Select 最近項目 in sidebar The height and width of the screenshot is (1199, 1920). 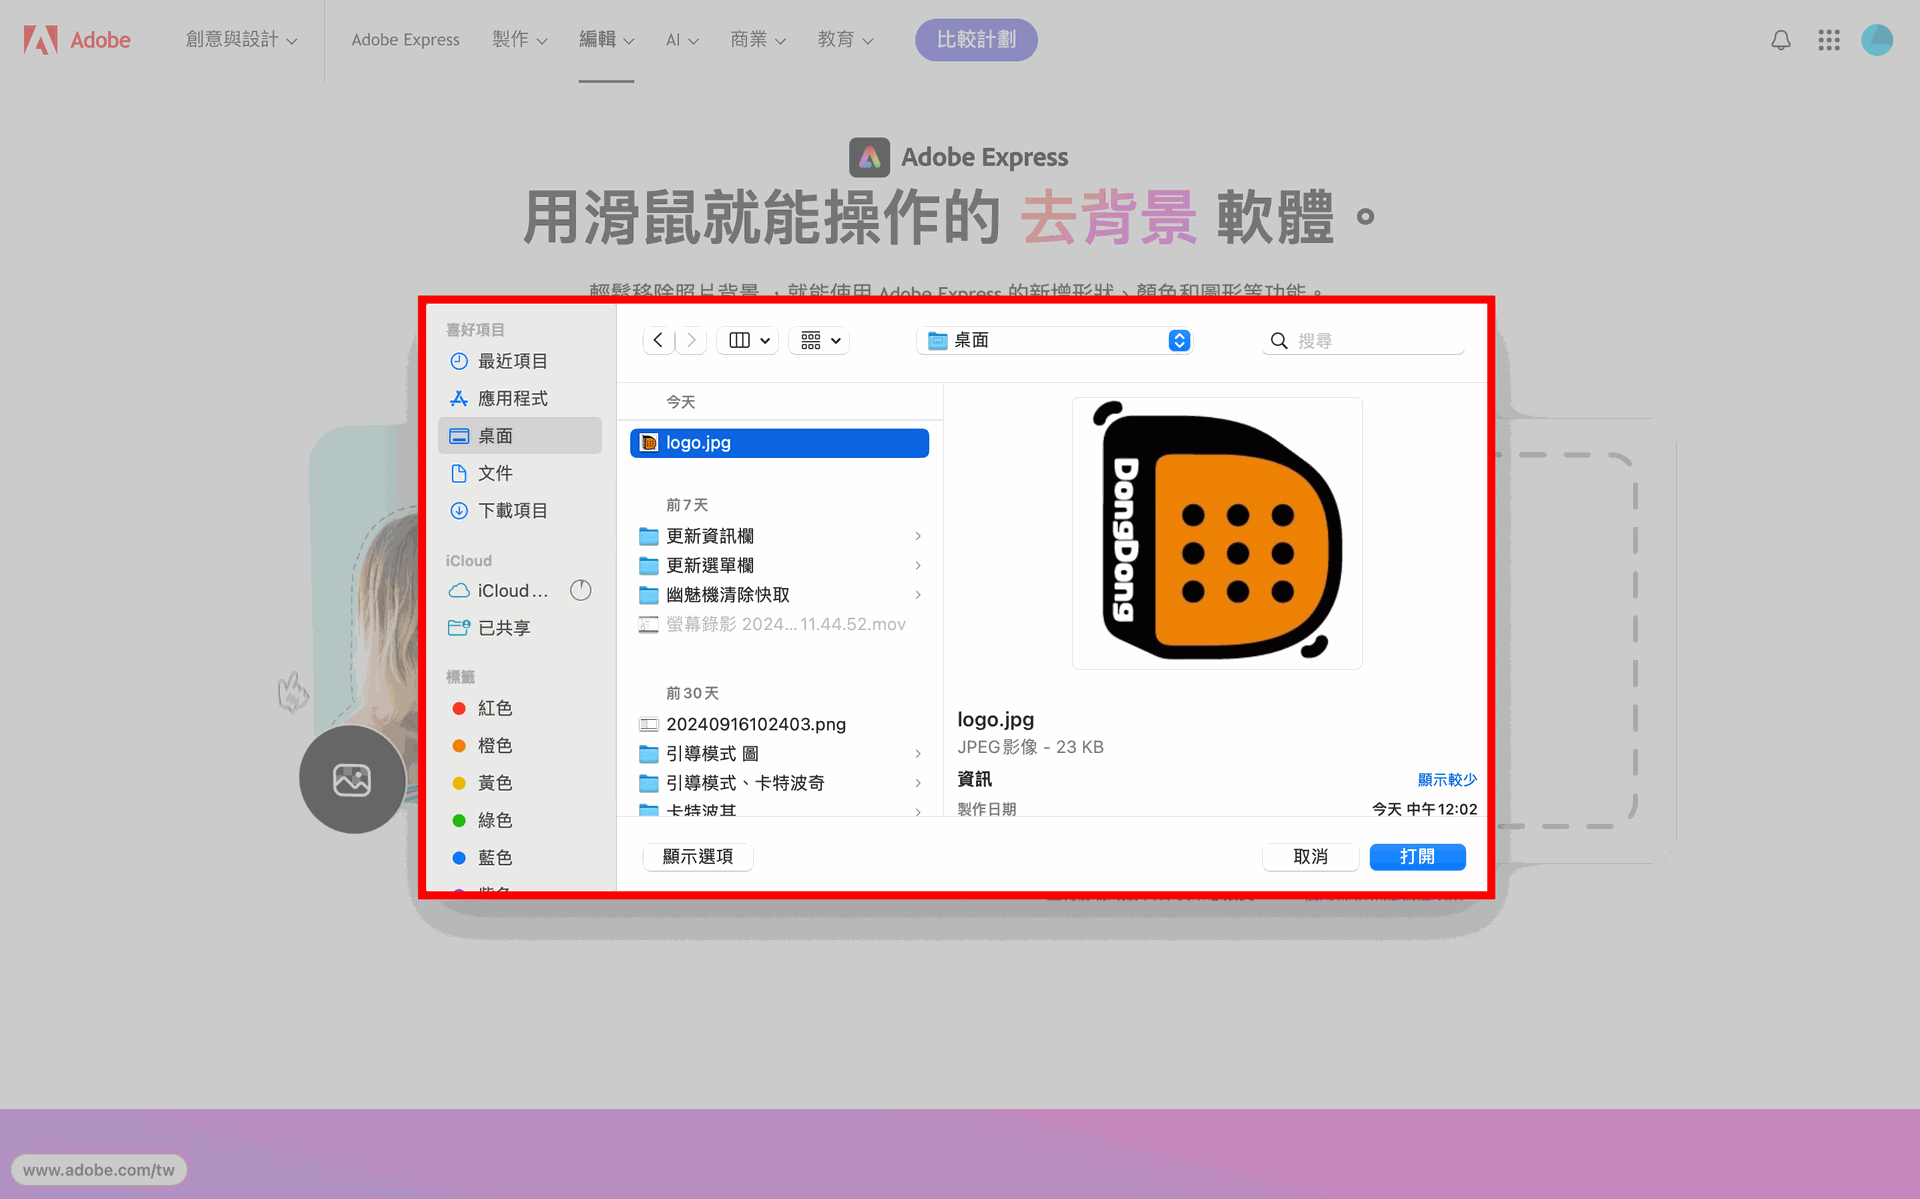click(520, 361)
